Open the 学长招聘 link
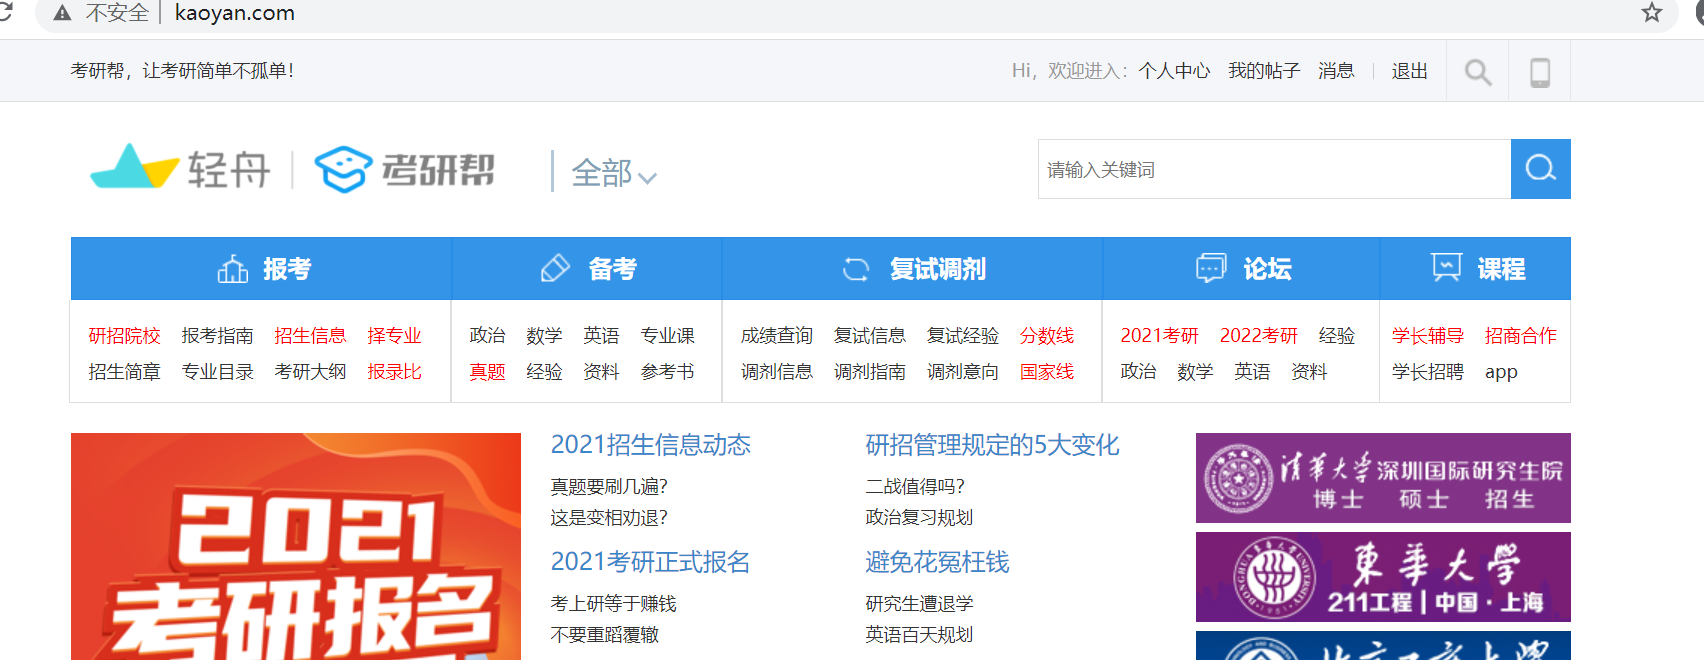1704x660 pixels. pos(1427,372)
